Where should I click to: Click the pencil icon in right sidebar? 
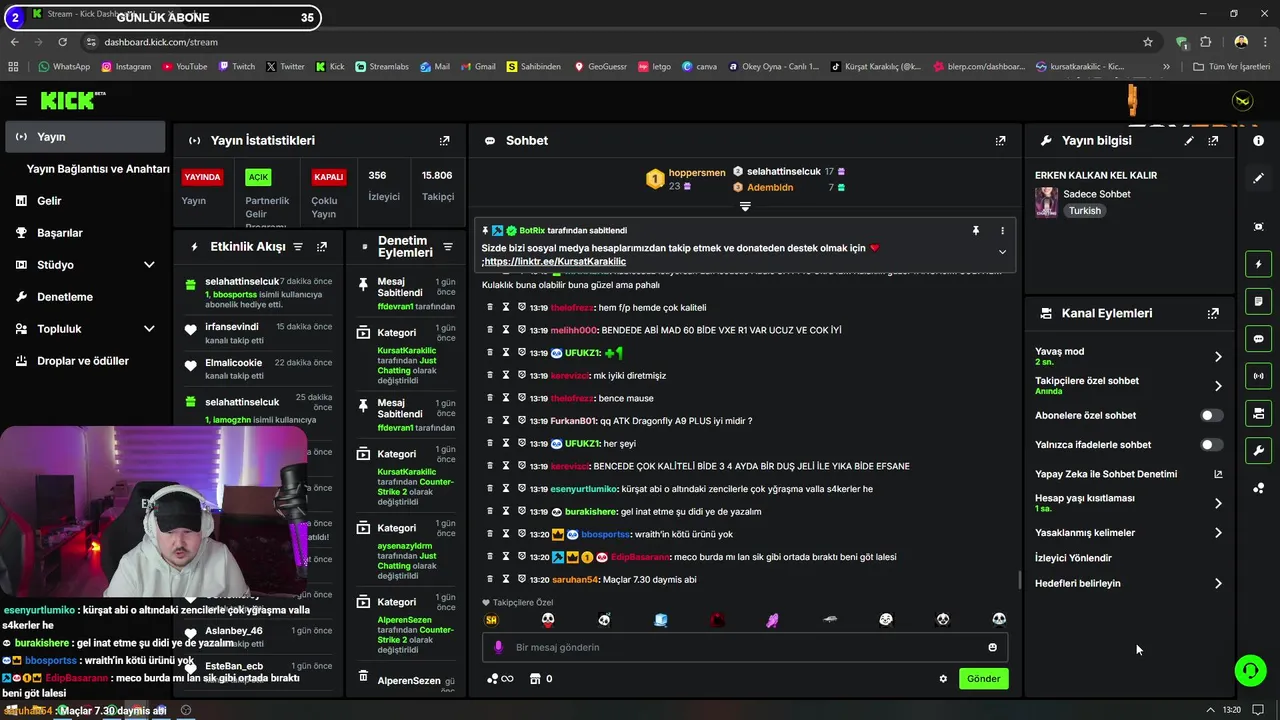coord(1259,178)
